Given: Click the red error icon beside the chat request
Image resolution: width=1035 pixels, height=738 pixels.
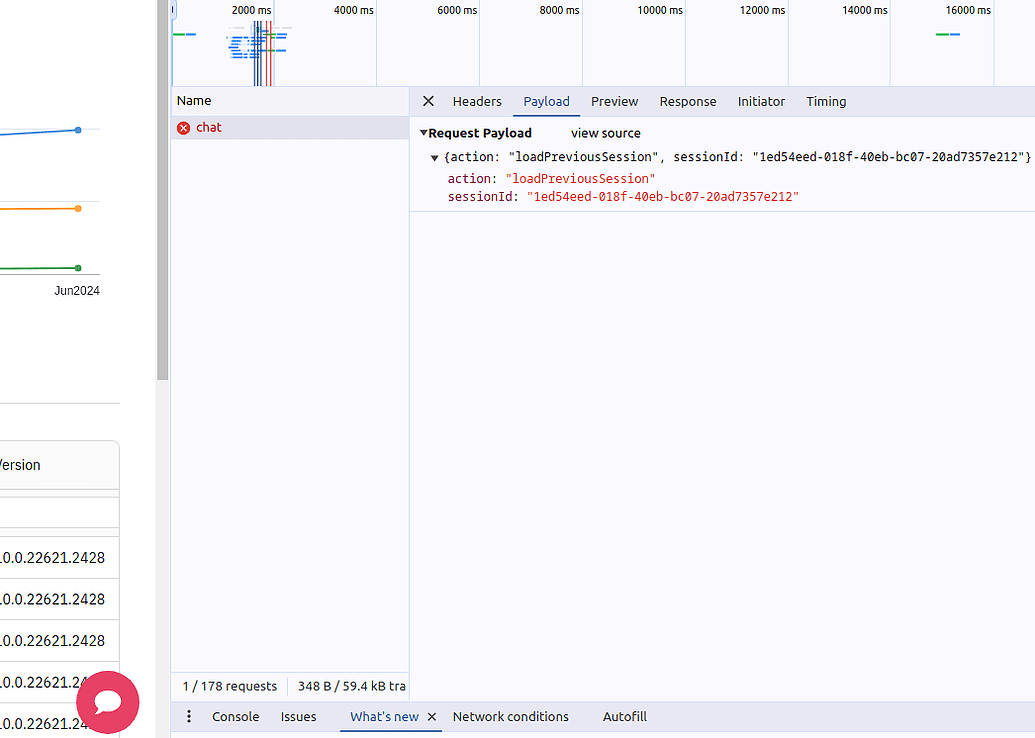Looking at the screenshot, I should pos(183,127).
